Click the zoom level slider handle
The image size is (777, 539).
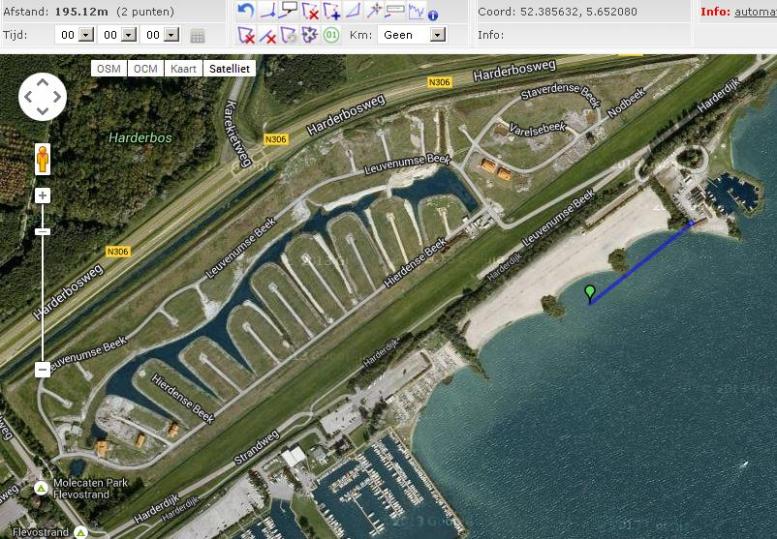[43, 231]
